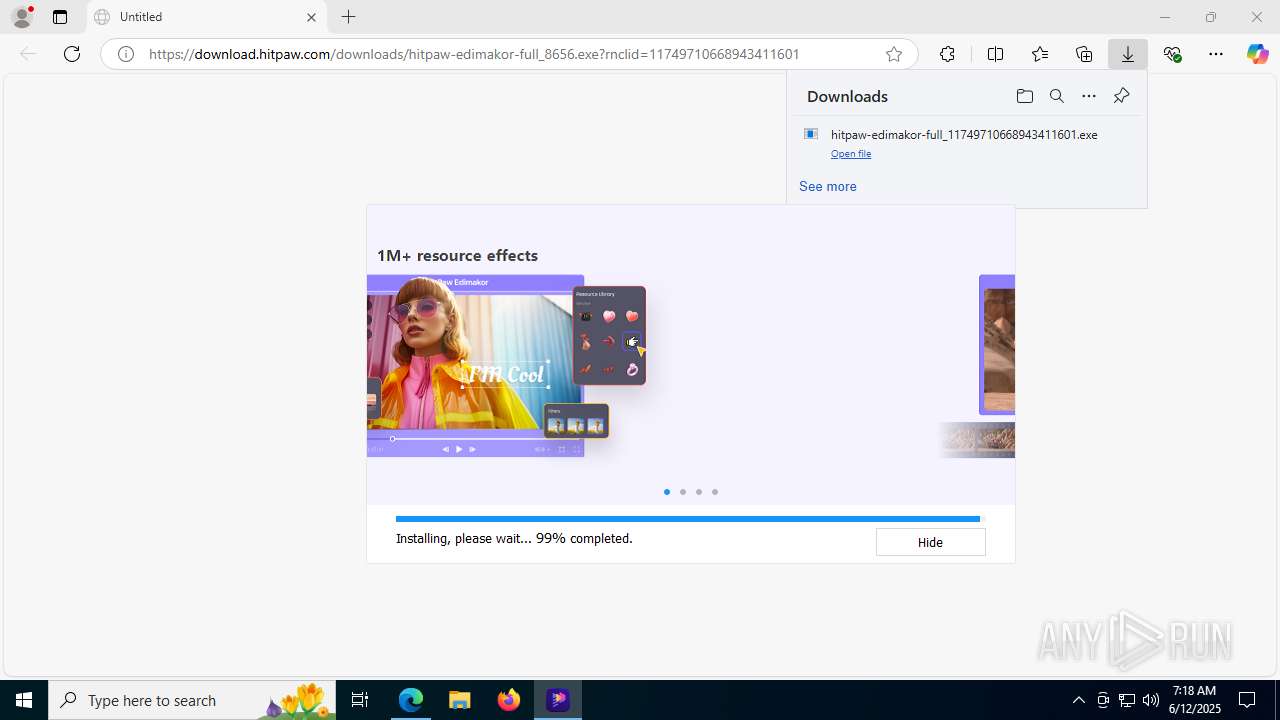The width and height of the screenshot is (1280, 720).
Task: Select the second carousel dot
Action: coord(683,492)
